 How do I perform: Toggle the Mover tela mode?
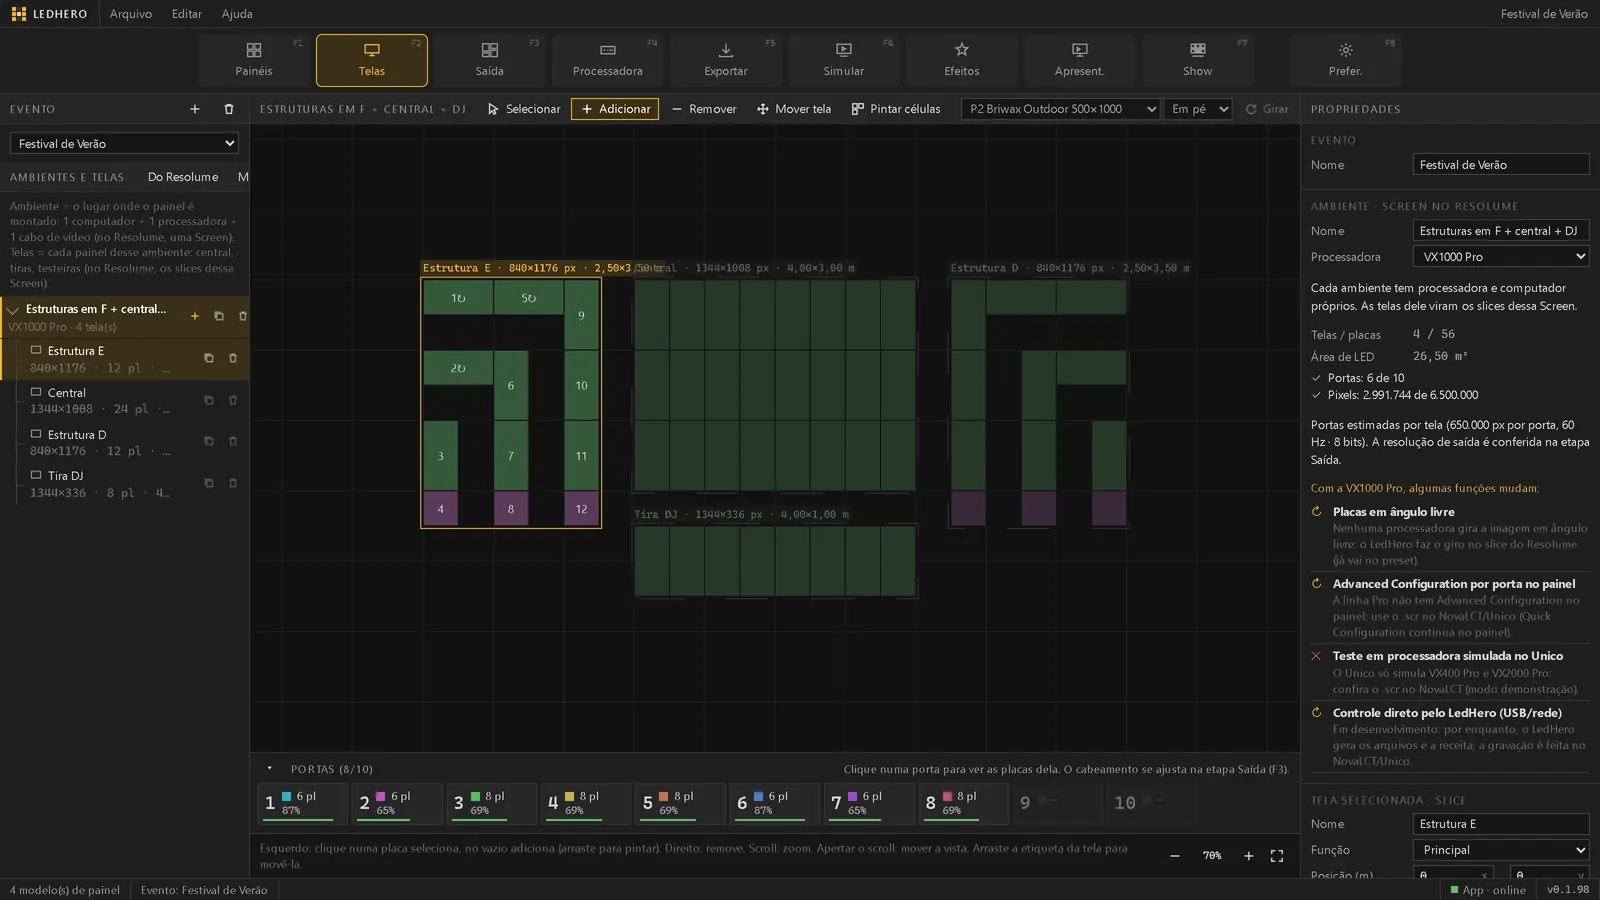794,109
